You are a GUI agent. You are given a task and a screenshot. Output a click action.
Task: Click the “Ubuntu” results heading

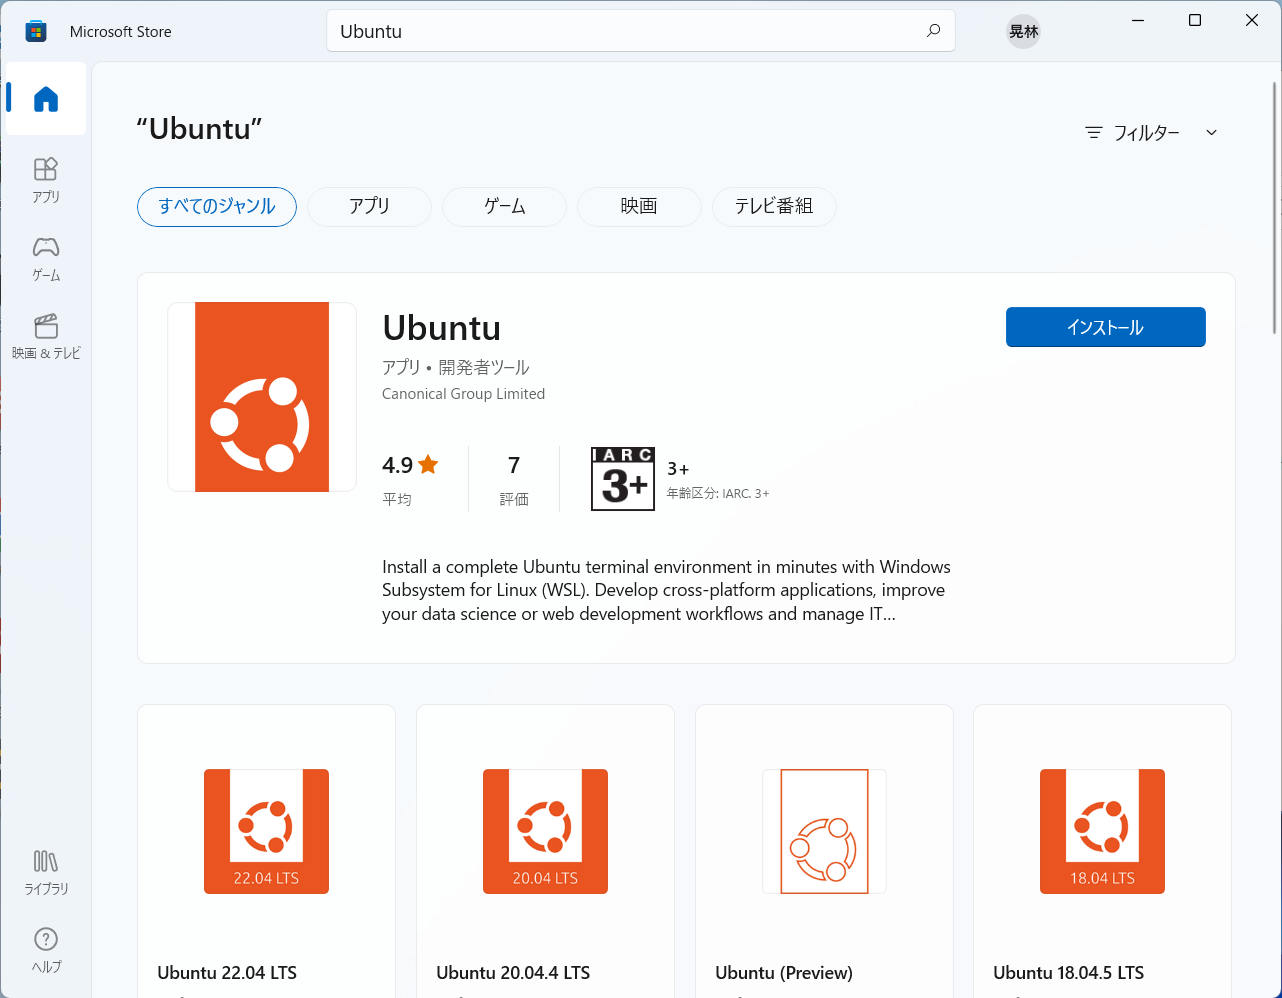coord(199,129)
